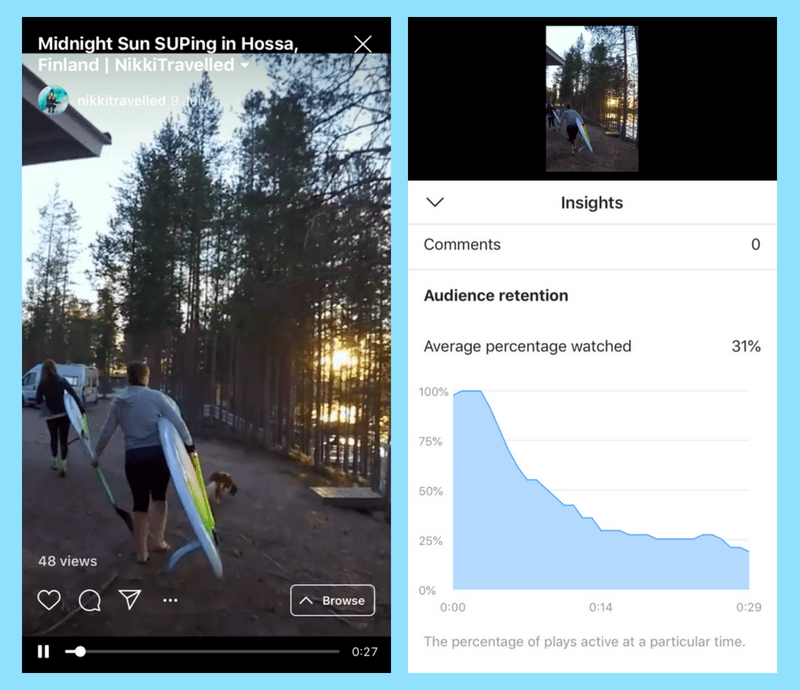Tap the nikkitravelled username link

[x=121, y=101]
